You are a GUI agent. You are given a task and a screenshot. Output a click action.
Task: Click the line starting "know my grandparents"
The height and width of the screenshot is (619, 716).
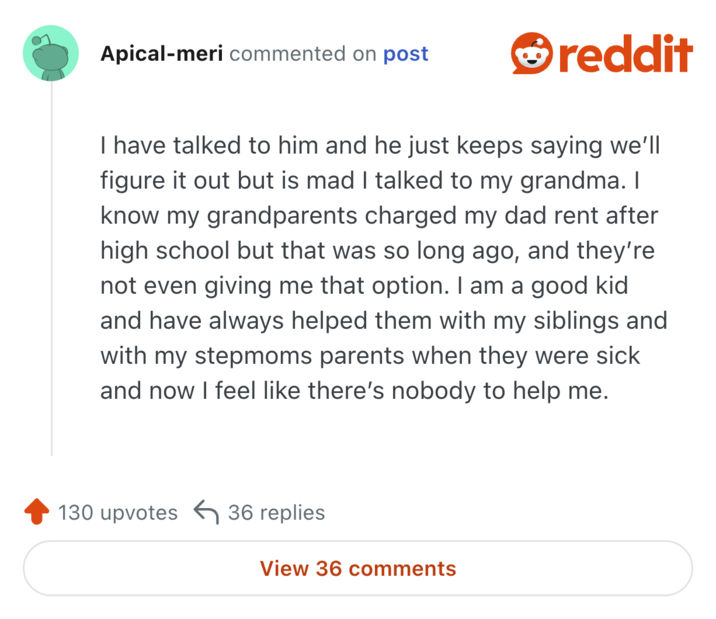pos(378,216)
